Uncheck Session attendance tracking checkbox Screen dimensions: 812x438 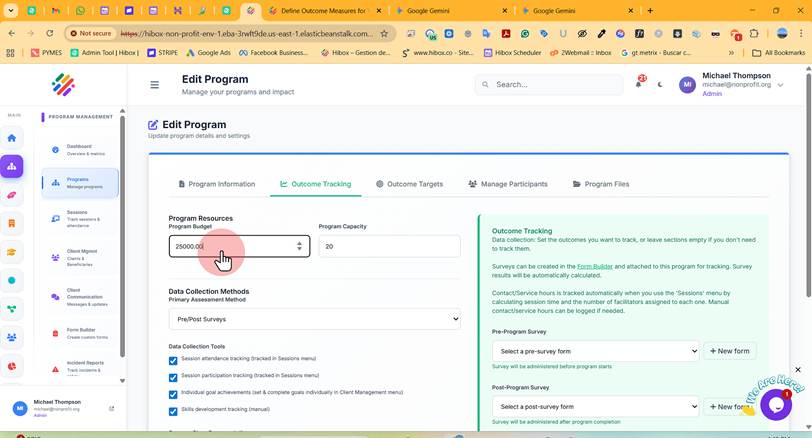pos(173,361)
